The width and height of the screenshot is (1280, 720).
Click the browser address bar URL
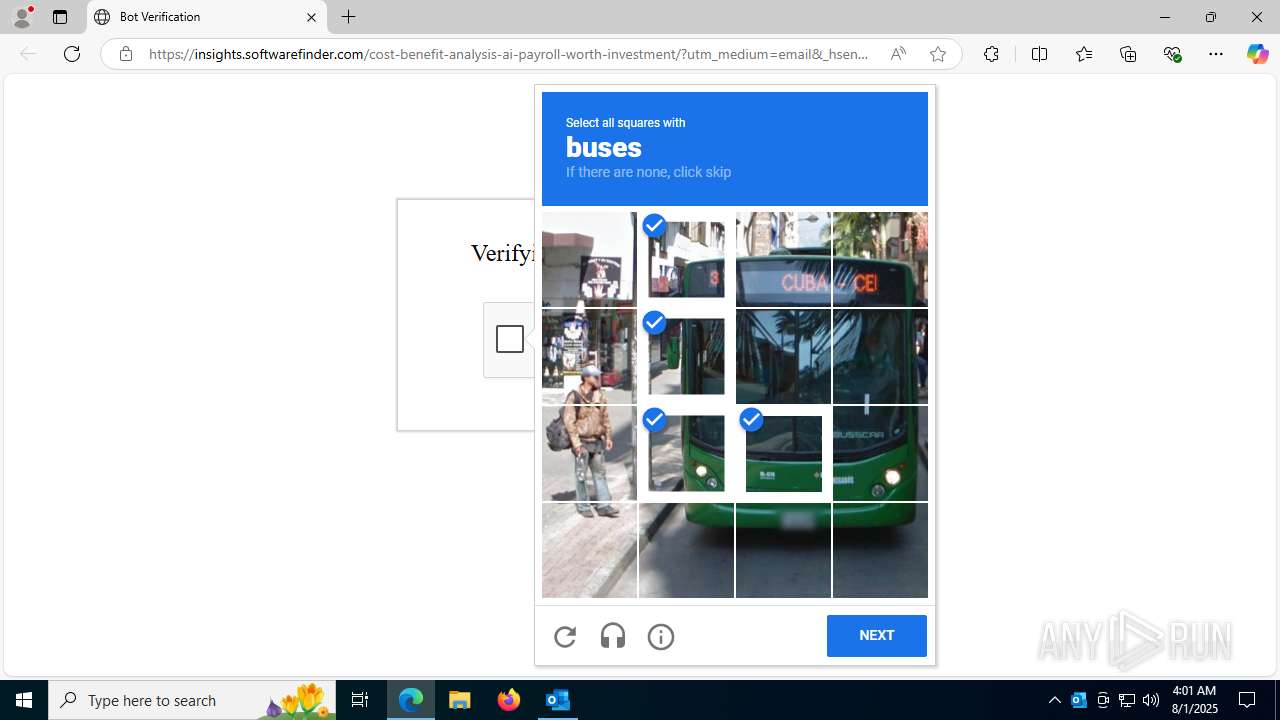pyautogui.click(x=508, y=54)
